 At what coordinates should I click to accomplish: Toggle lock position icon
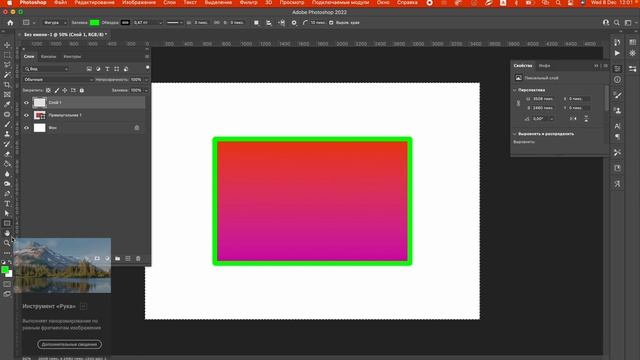pyautogui.click(x=65, y=90)
